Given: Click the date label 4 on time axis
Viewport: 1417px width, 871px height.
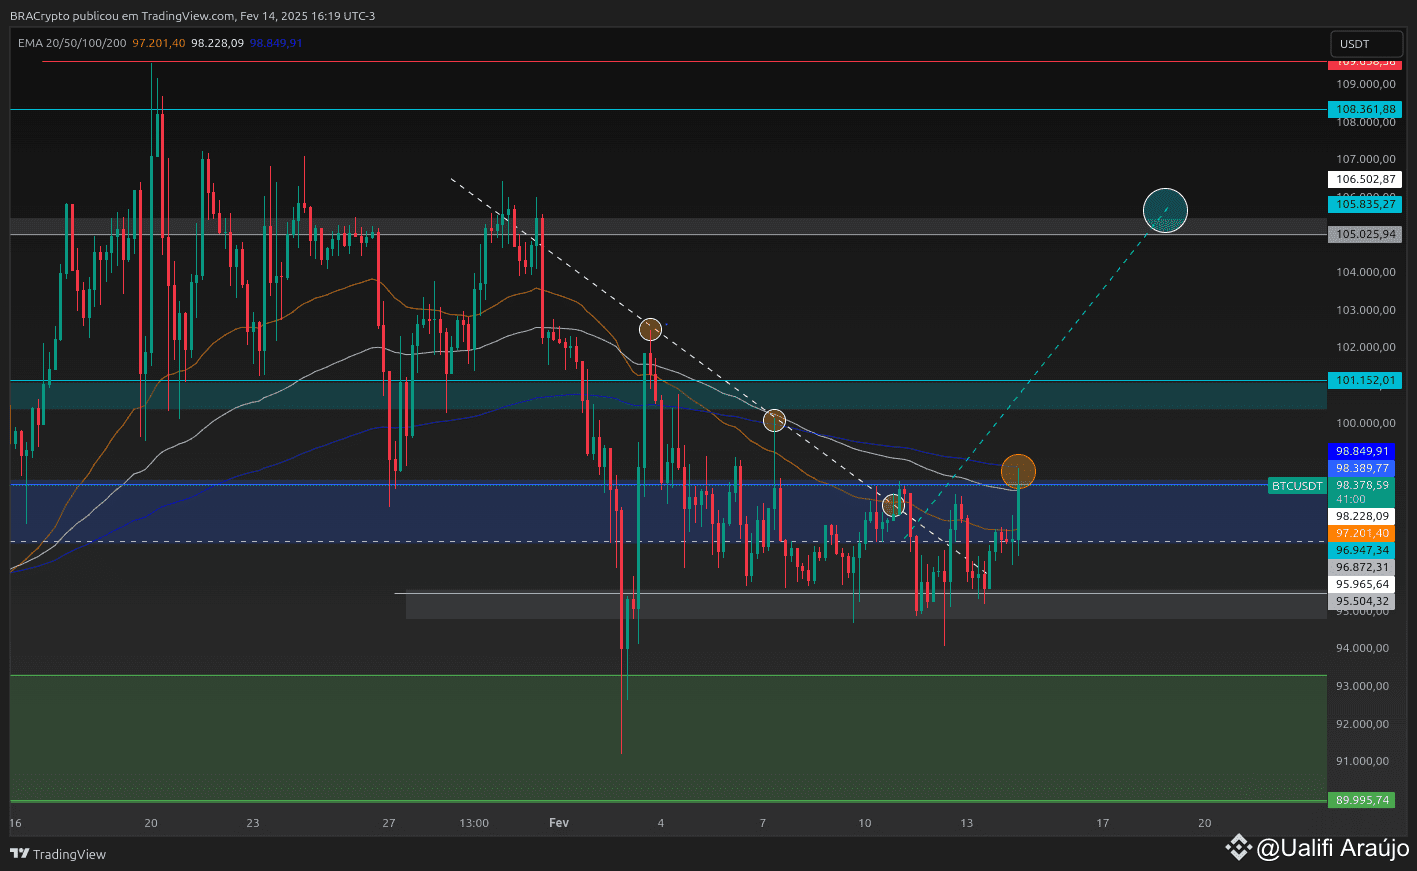Looking at the screenshot, I should [661, 823].
